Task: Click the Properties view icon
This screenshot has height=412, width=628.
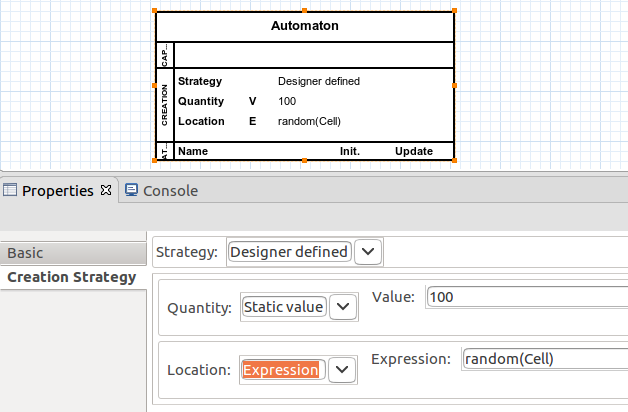Action: pyautogui.click(x=11, y=191)
